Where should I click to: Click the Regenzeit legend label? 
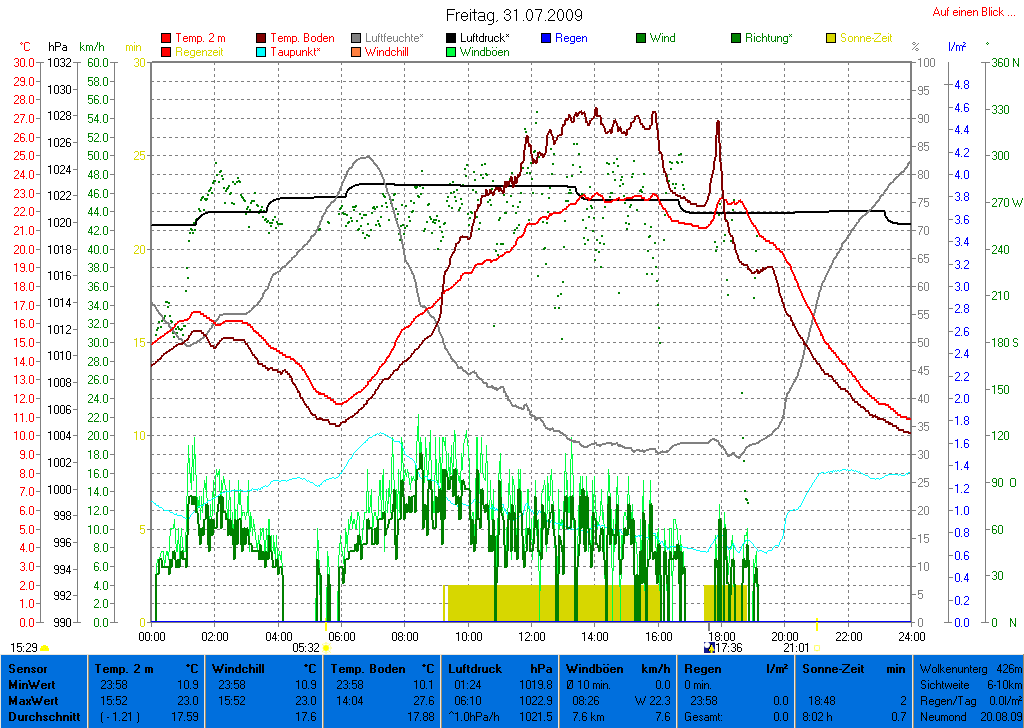[201, 52]
